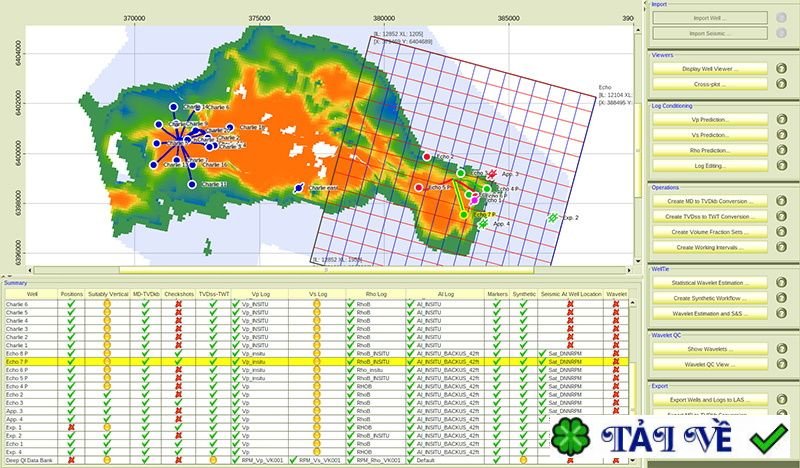
Task: Click help icon for Statistical Wavelet Estimation
Action: pos(781,282)
